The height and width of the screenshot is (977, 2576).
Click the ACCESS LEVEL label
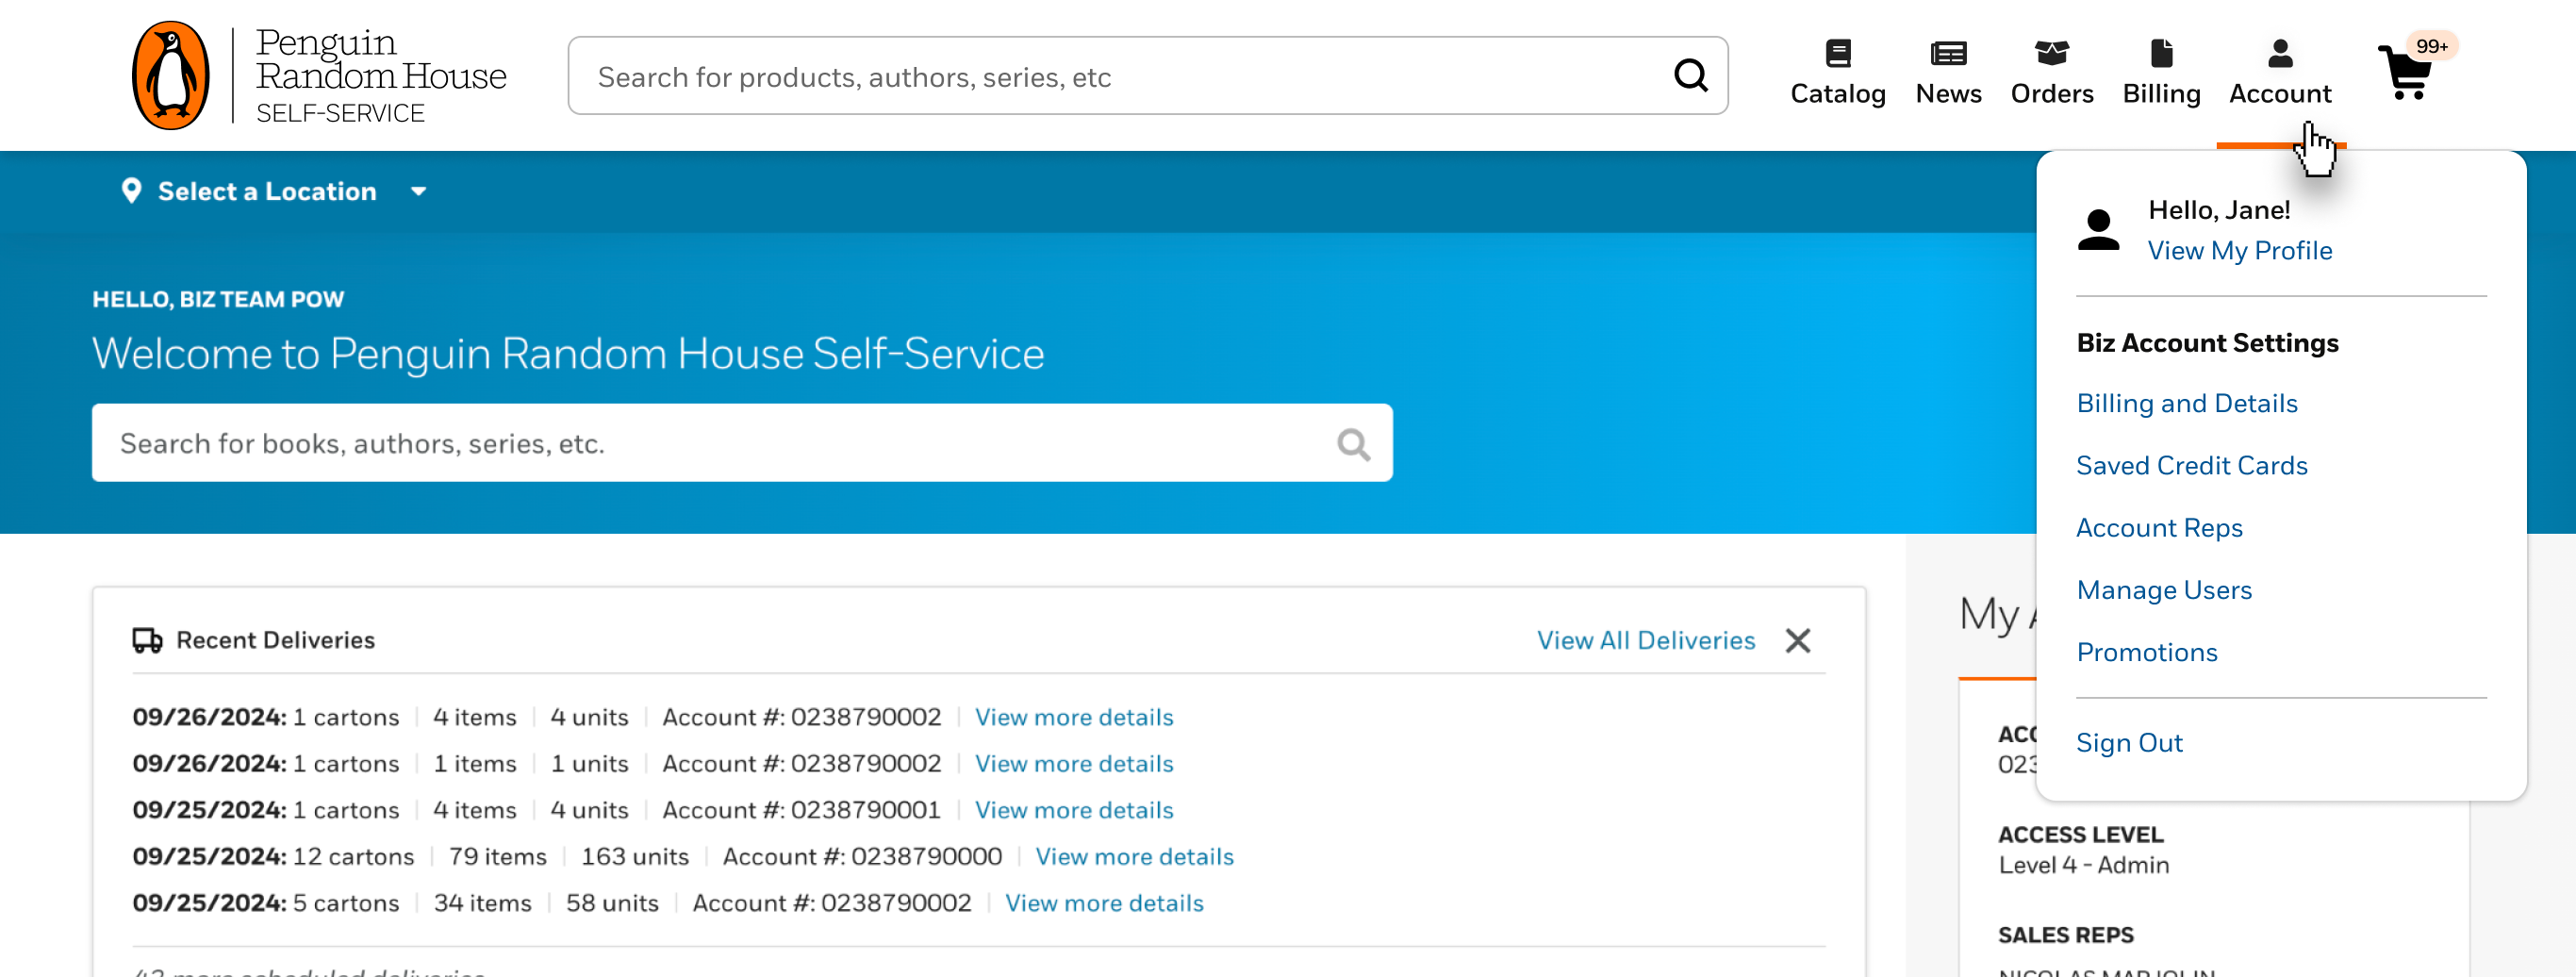[x=2080, y=834]
